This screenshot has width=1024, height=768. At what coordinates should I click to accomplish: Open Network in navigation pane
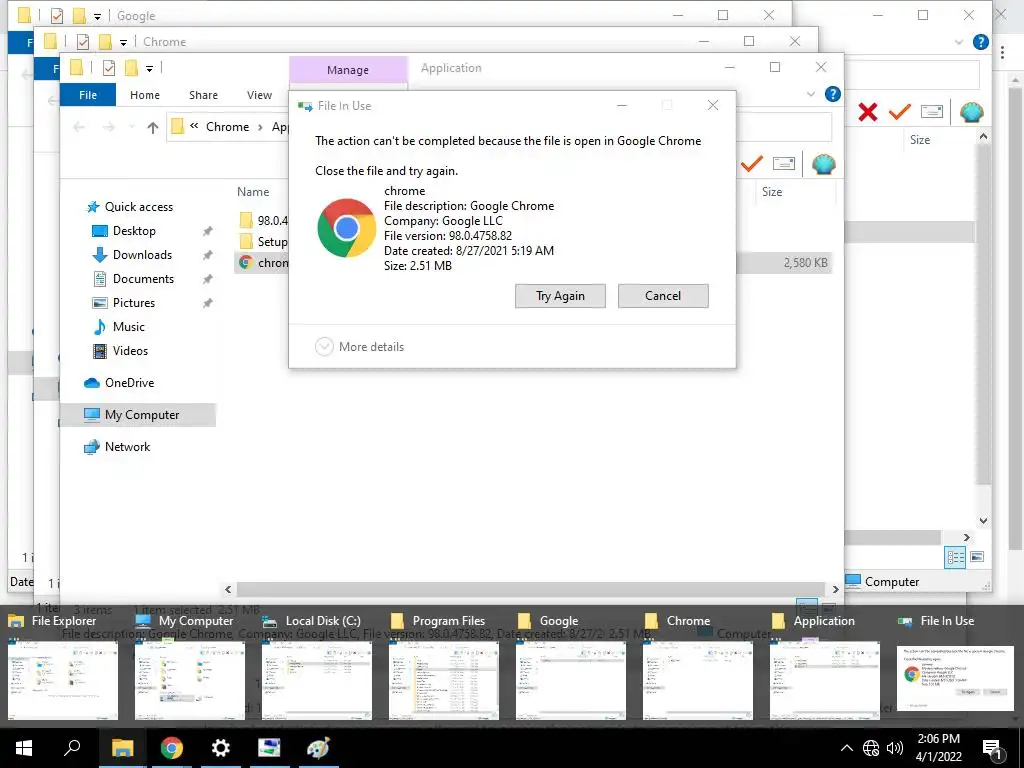pyautogui.click(x=127, y=447)
